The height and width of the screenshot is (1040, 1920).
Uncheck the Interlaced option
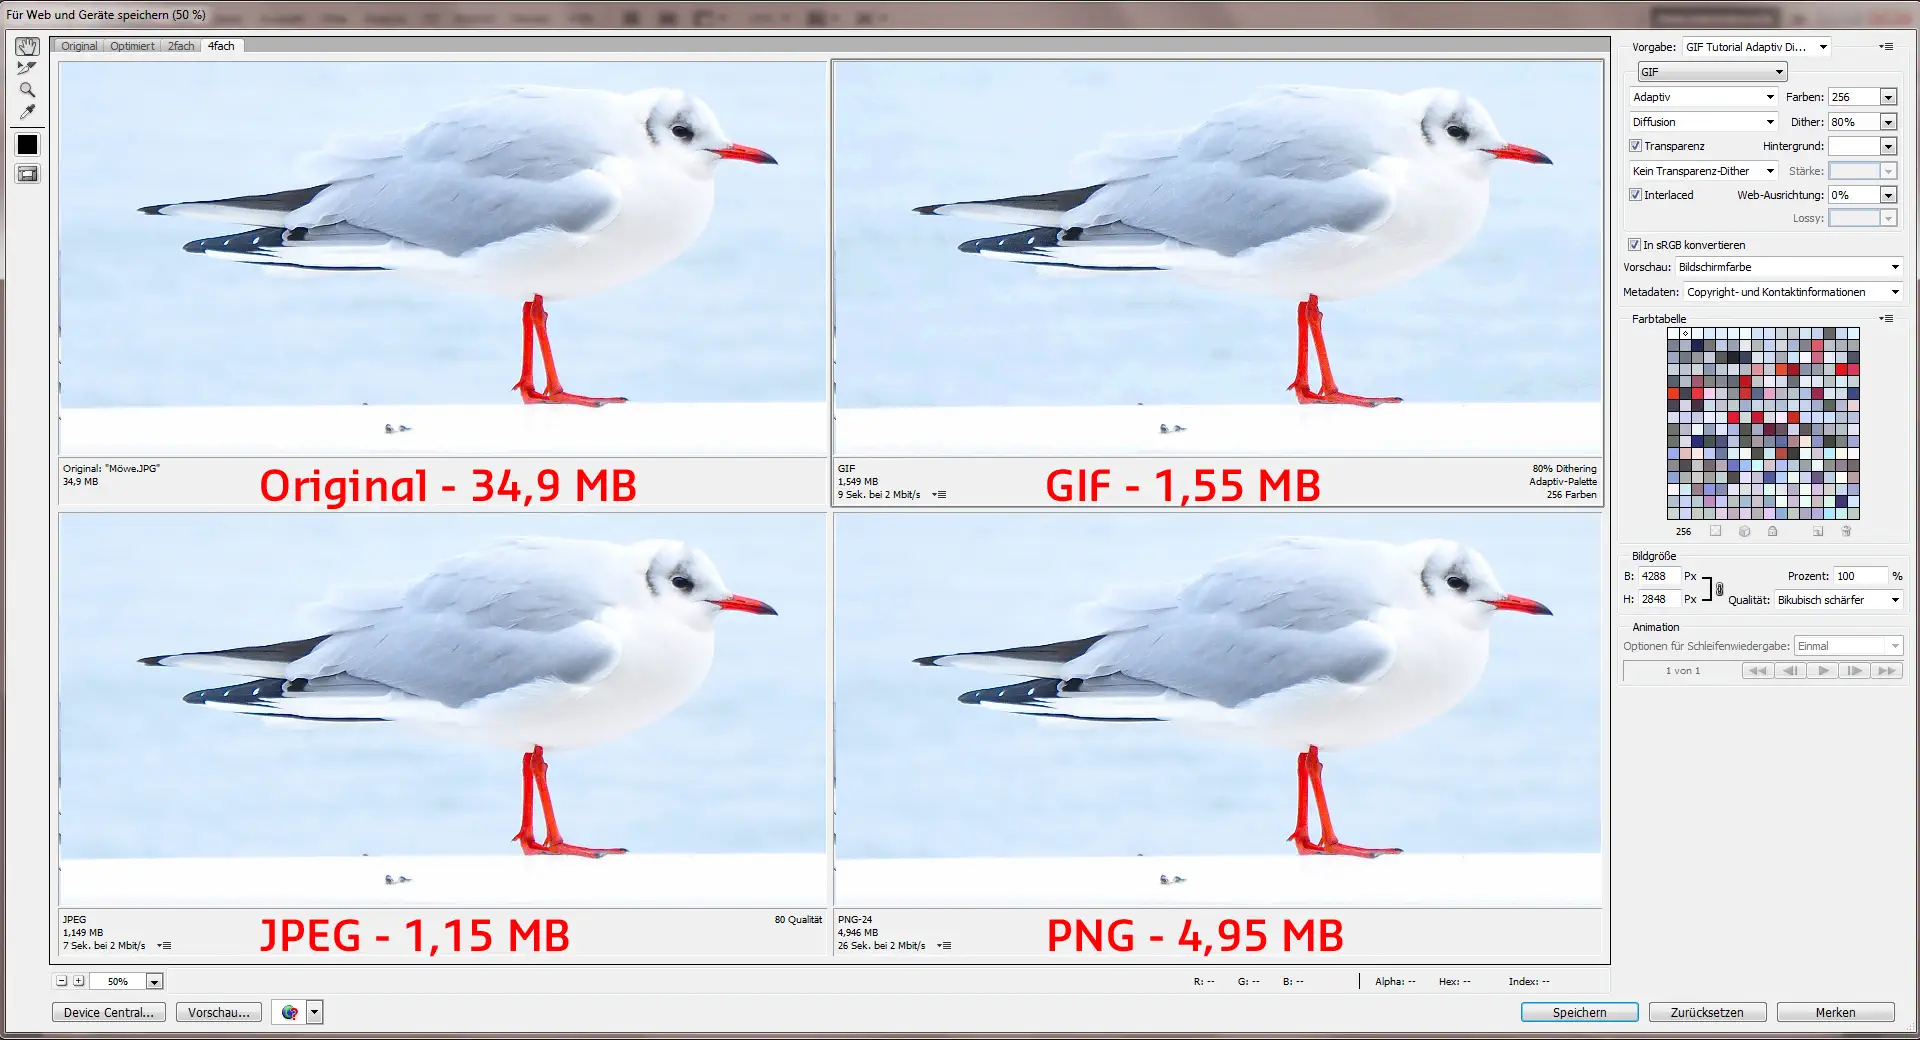tap(1636, 195)
